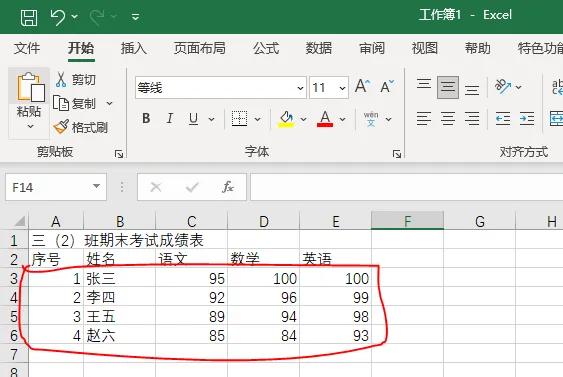Decrease indent
Image resolution: width=563 pixels, height=377 pixels.
pyautogui.click(x=503, y=118)
